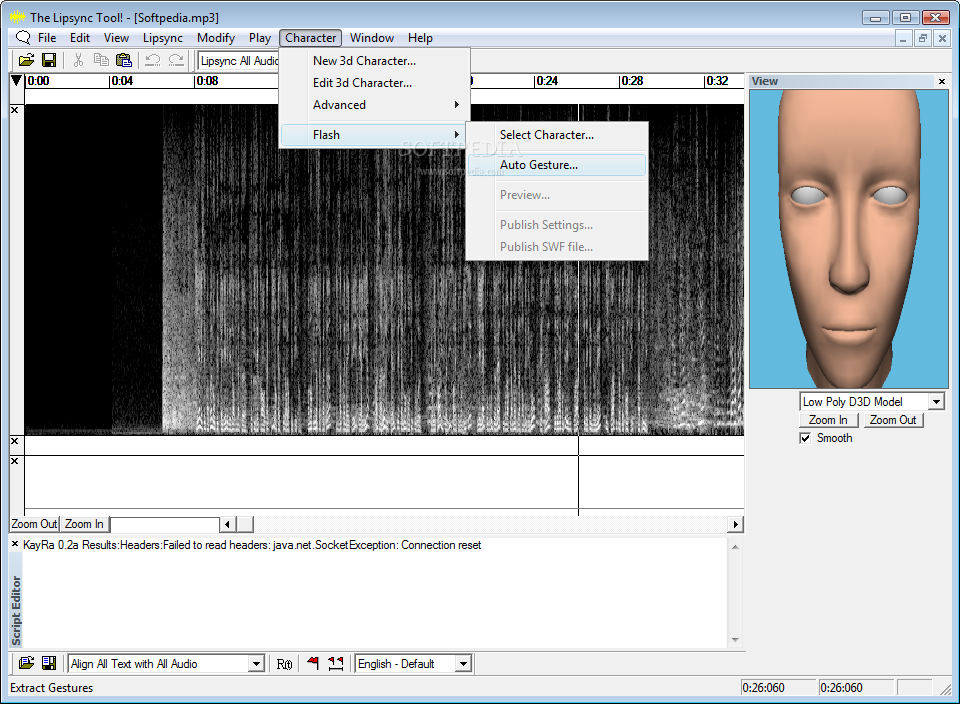
Task: Click the Rθ phonetic icon
Action: pos(284,664)
